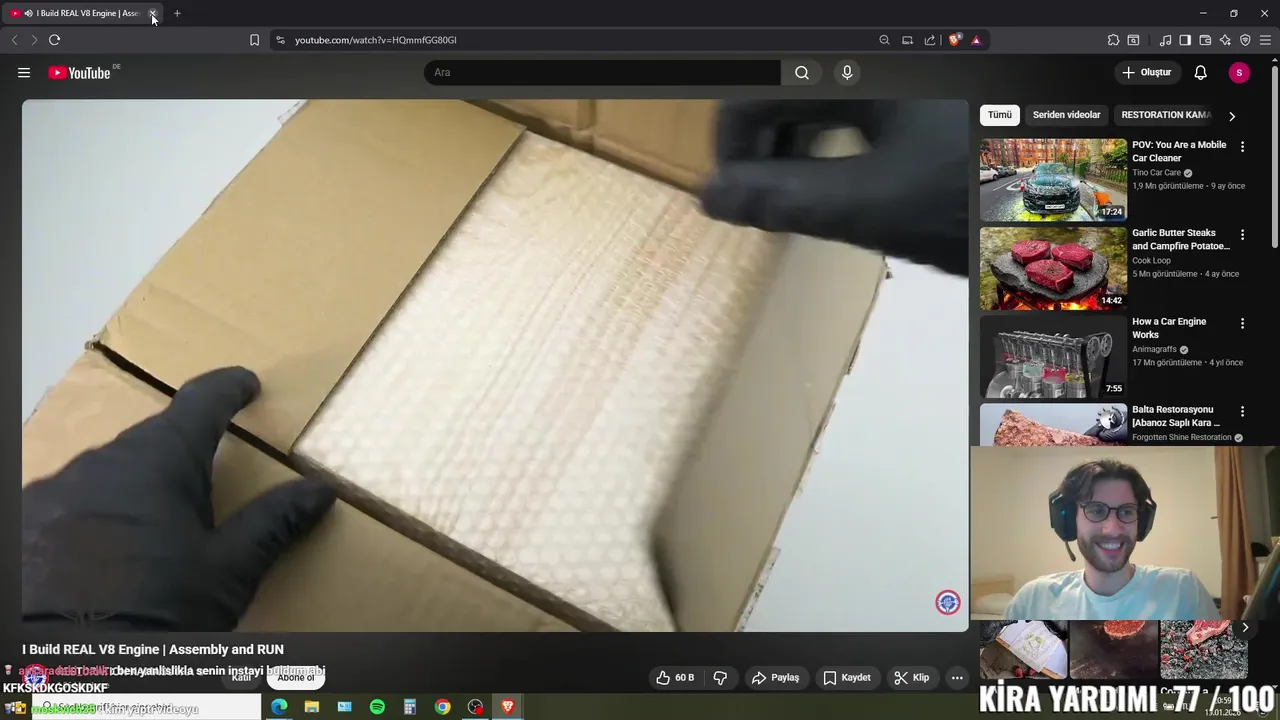Click the page vertical scrollbar thumb
1280x720 pixels.
coord(1274,155)
